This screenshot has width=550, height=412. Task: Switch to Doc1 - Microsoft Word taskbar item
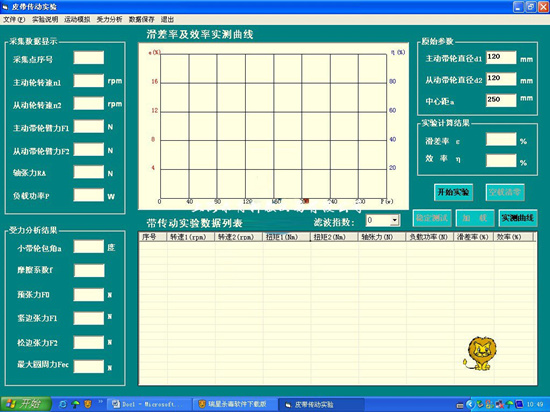[150, 404]
